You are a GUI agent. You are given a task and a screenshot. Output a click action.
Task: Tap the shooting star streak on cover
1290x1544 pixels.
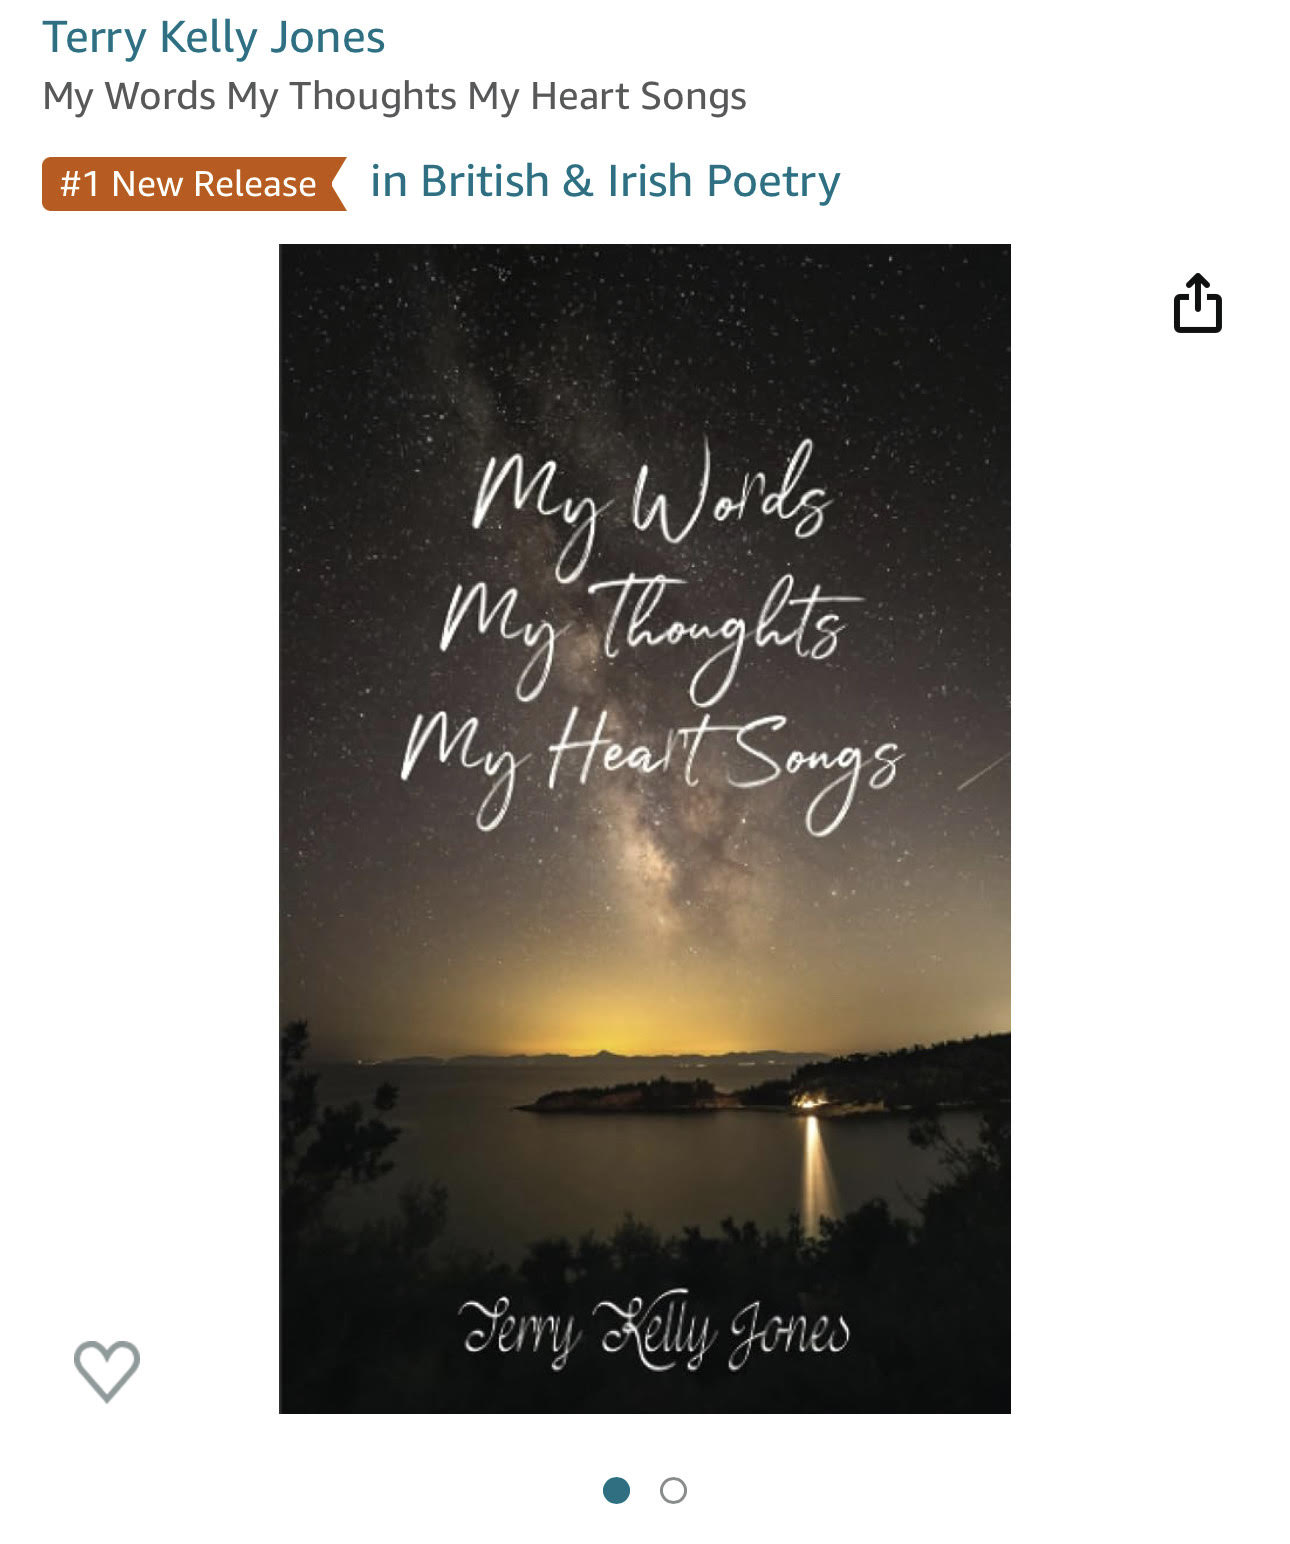[x=982, y=770]
